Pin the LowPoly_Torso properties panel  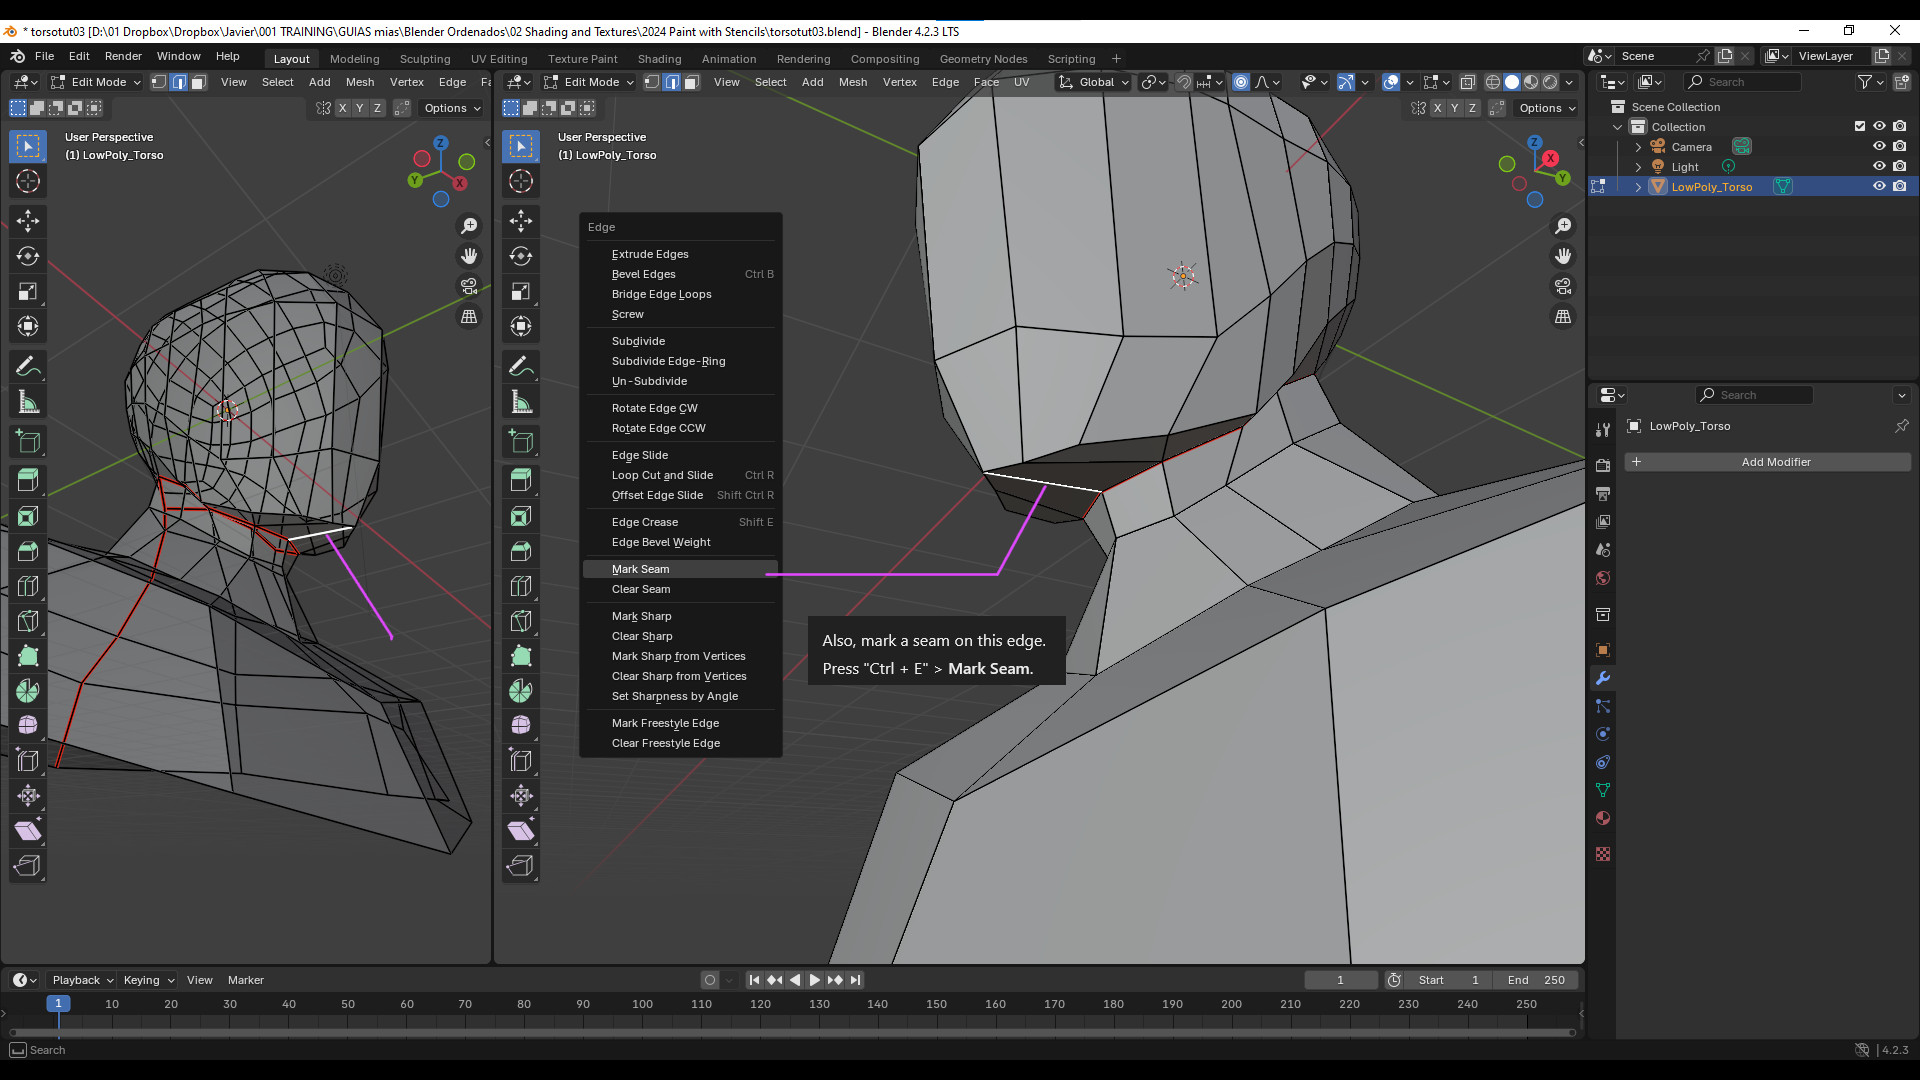coord(1901,426)
